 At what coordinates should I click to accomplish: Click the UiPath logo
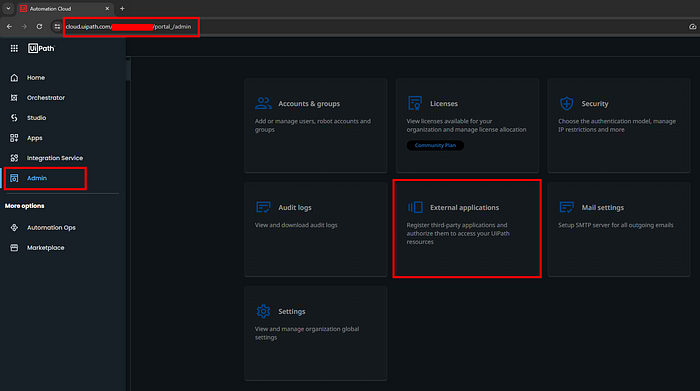(x=41, y=48)
